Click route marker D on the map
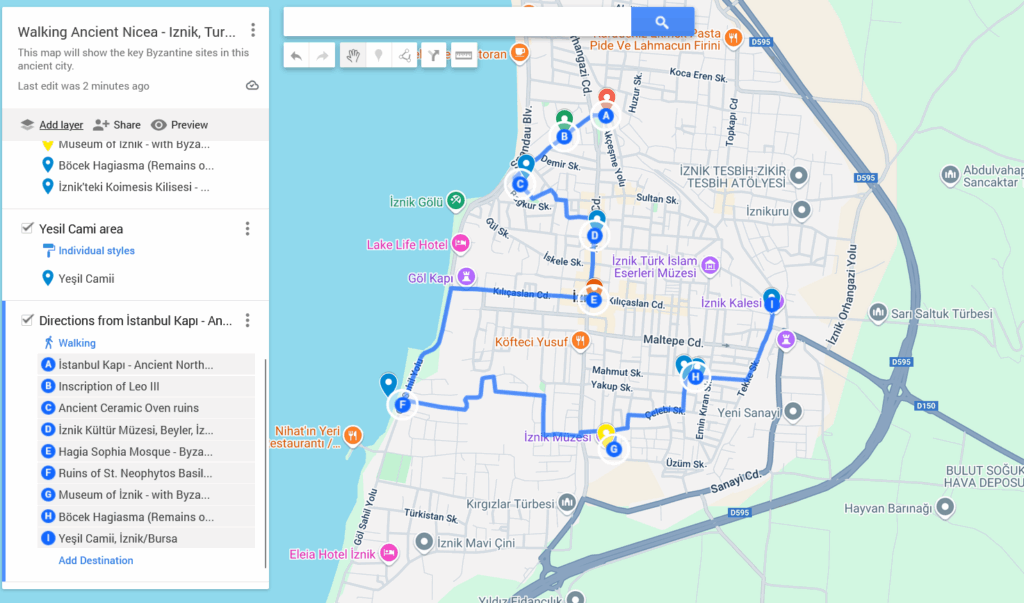 594,236
